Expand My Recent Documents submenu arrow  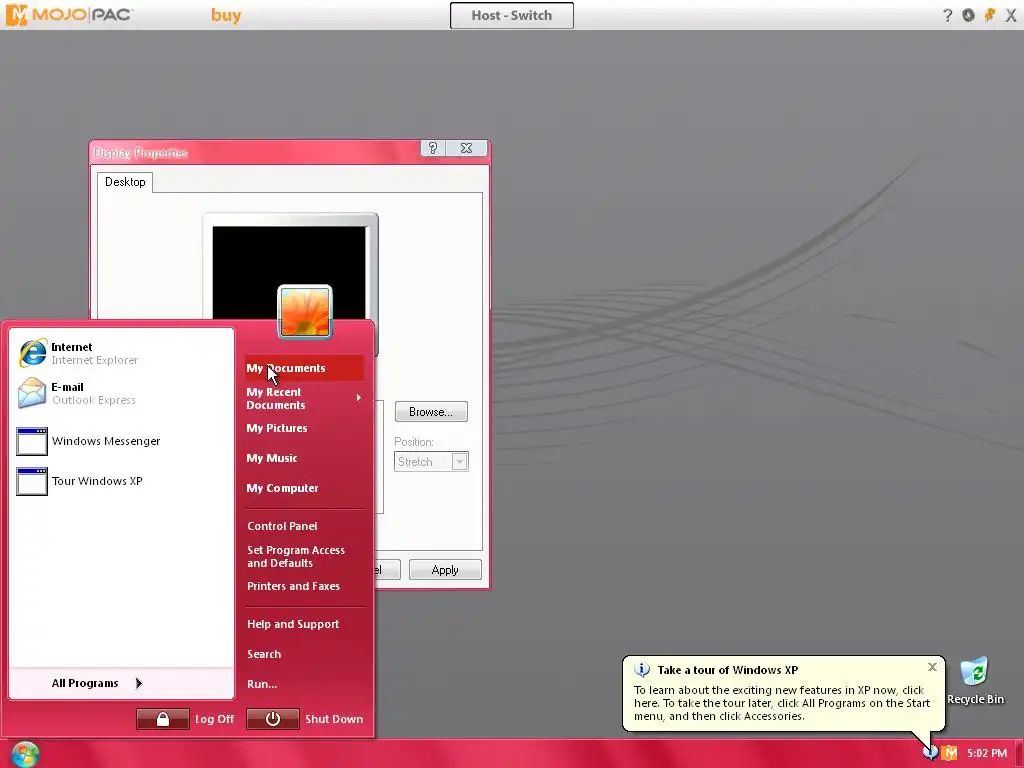[359, 398]
